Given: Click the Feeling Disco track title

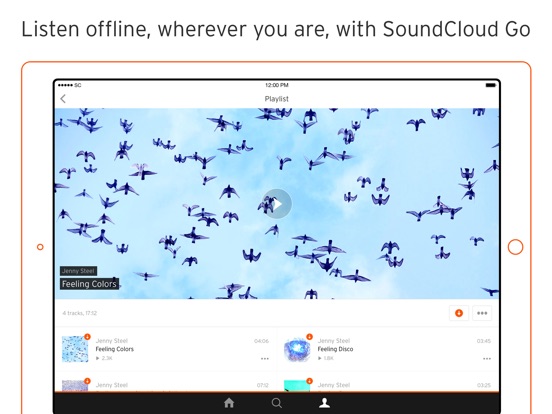Looking at the screenshot, I should (335, 349).
